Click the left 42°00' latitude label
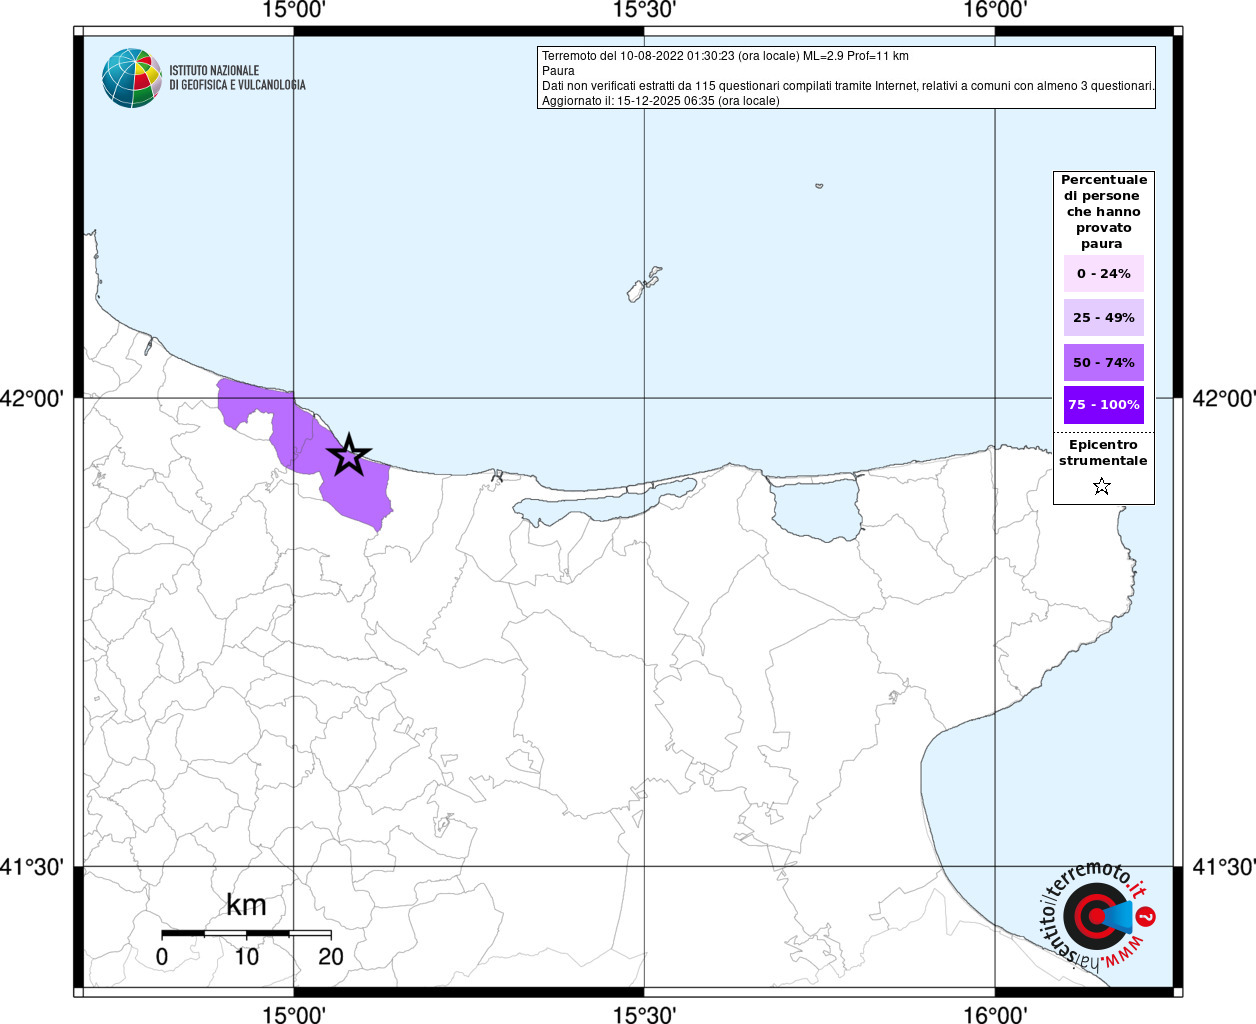The image size is (1256, 1024). [x=31, y=398]
